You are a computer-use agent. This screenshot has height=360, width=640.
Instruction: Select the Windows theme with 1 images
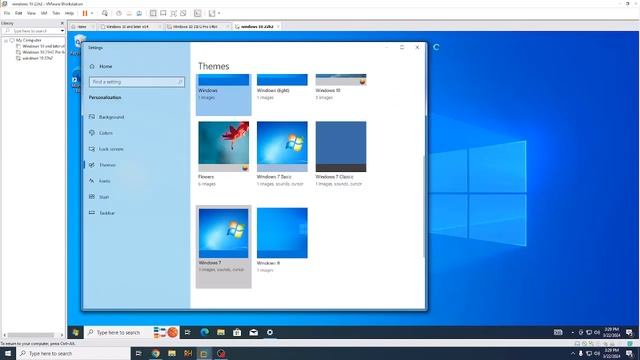click(x=223, y=94)
